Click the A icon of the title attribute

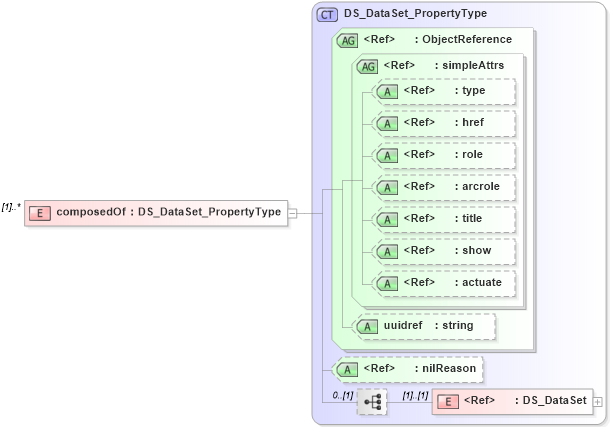[x=387, y=220]
